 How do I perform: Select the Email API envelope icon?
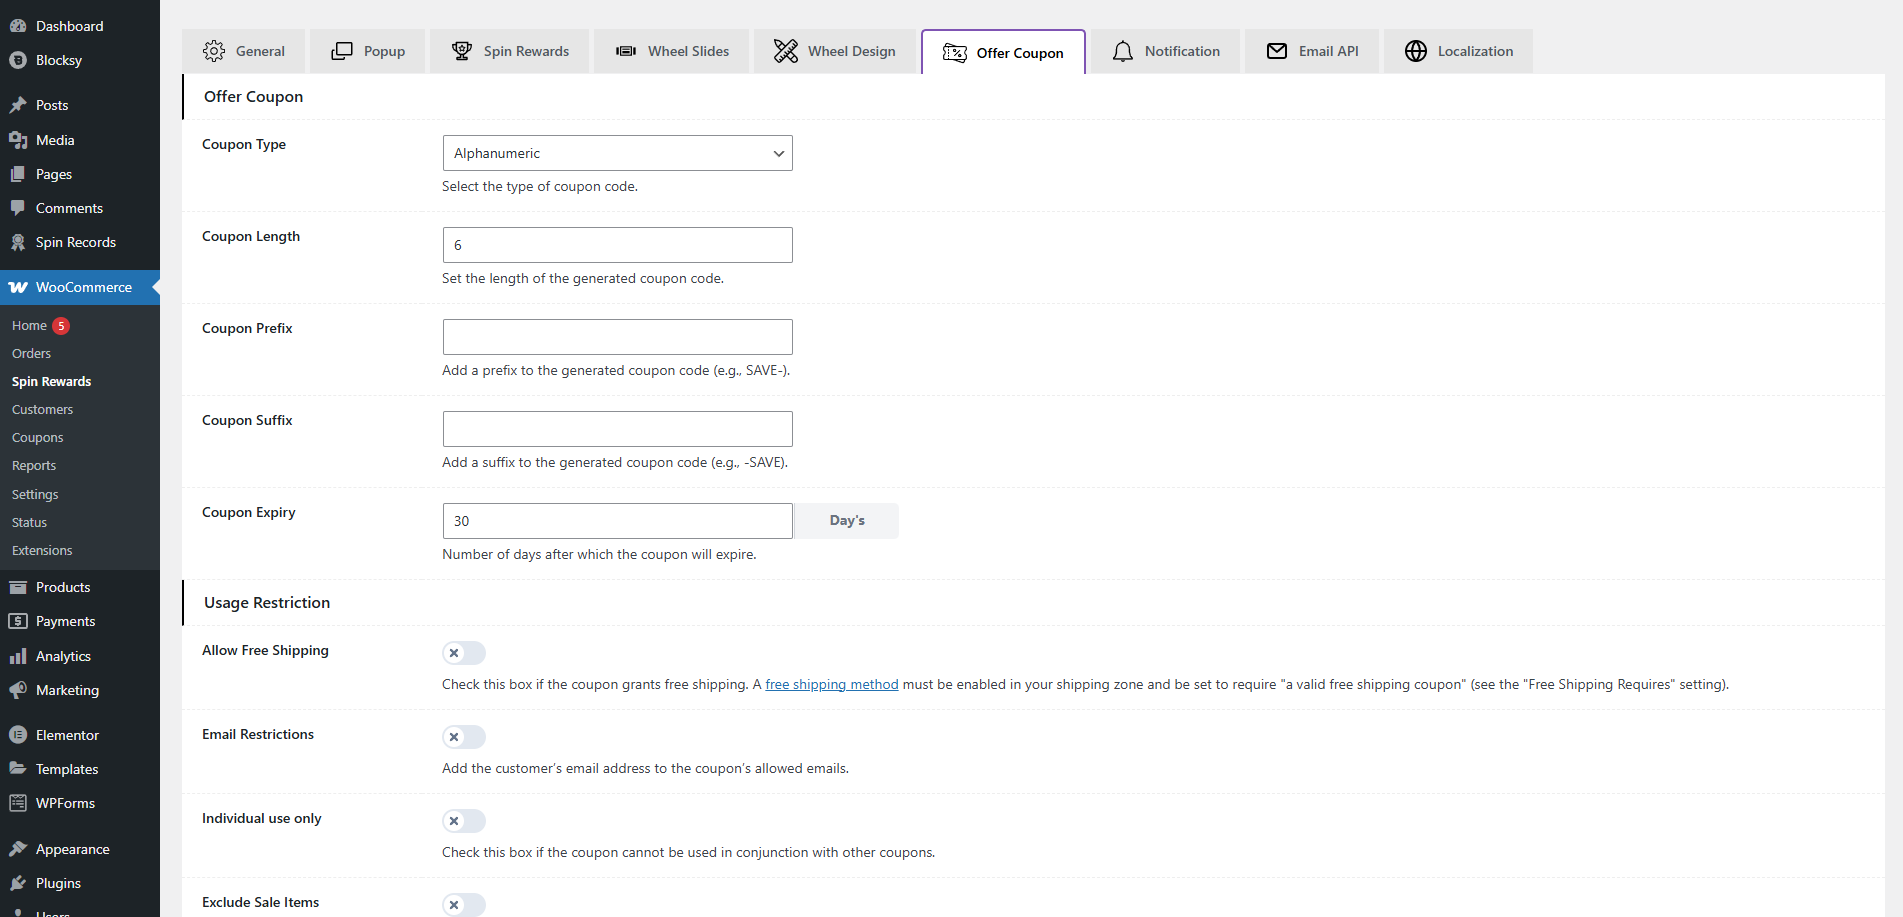(x=1276, y=50)
